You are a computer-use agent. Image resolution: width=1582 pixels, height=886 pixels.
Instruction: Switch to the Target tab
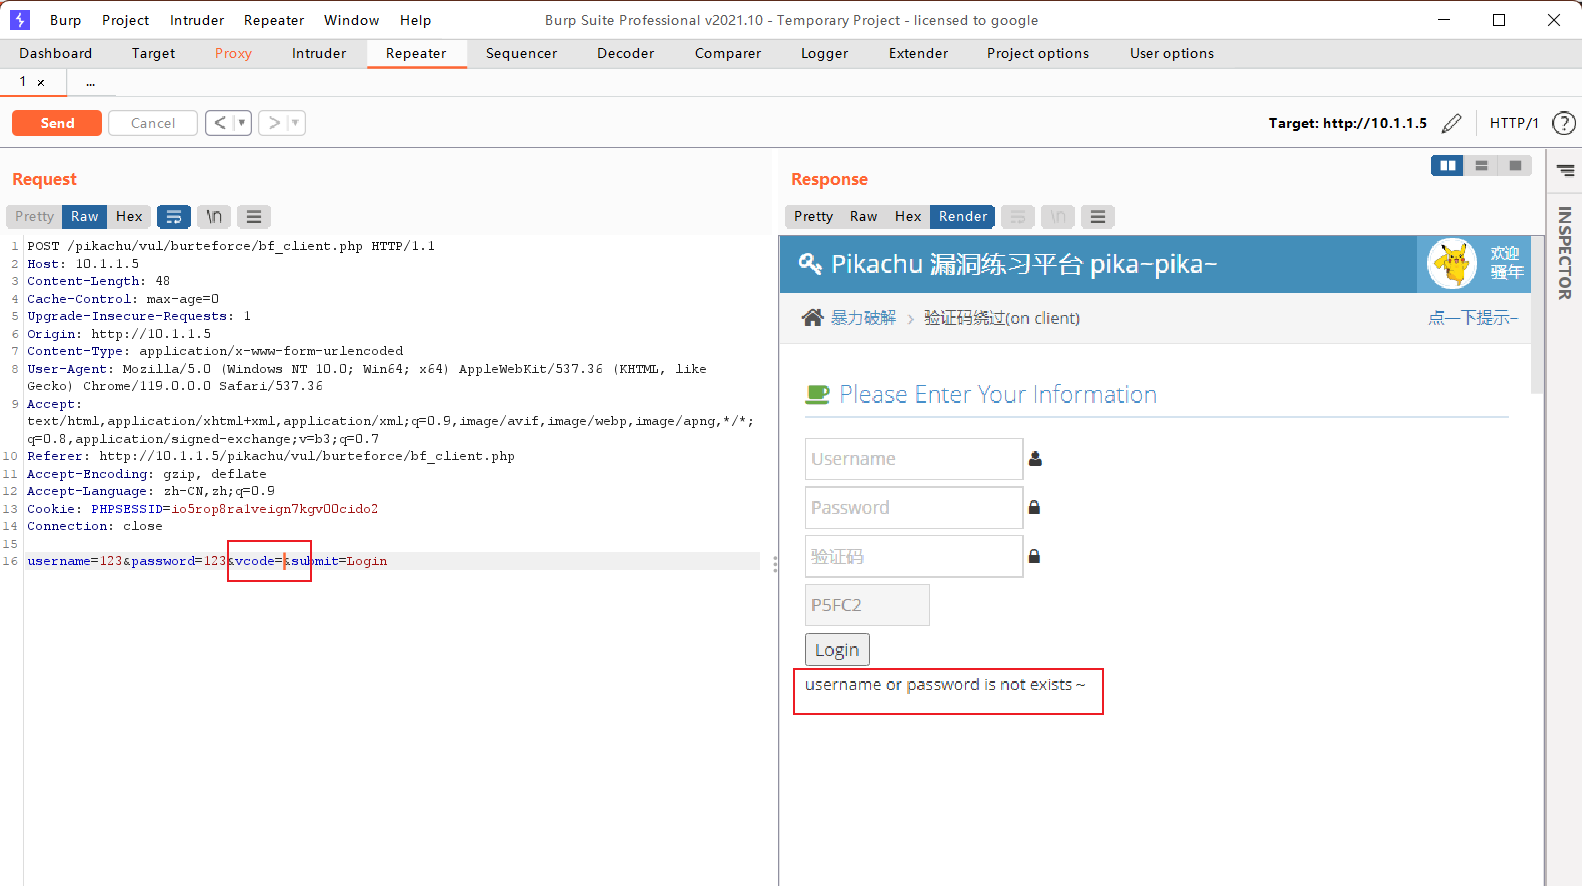[x=153, y=53]
